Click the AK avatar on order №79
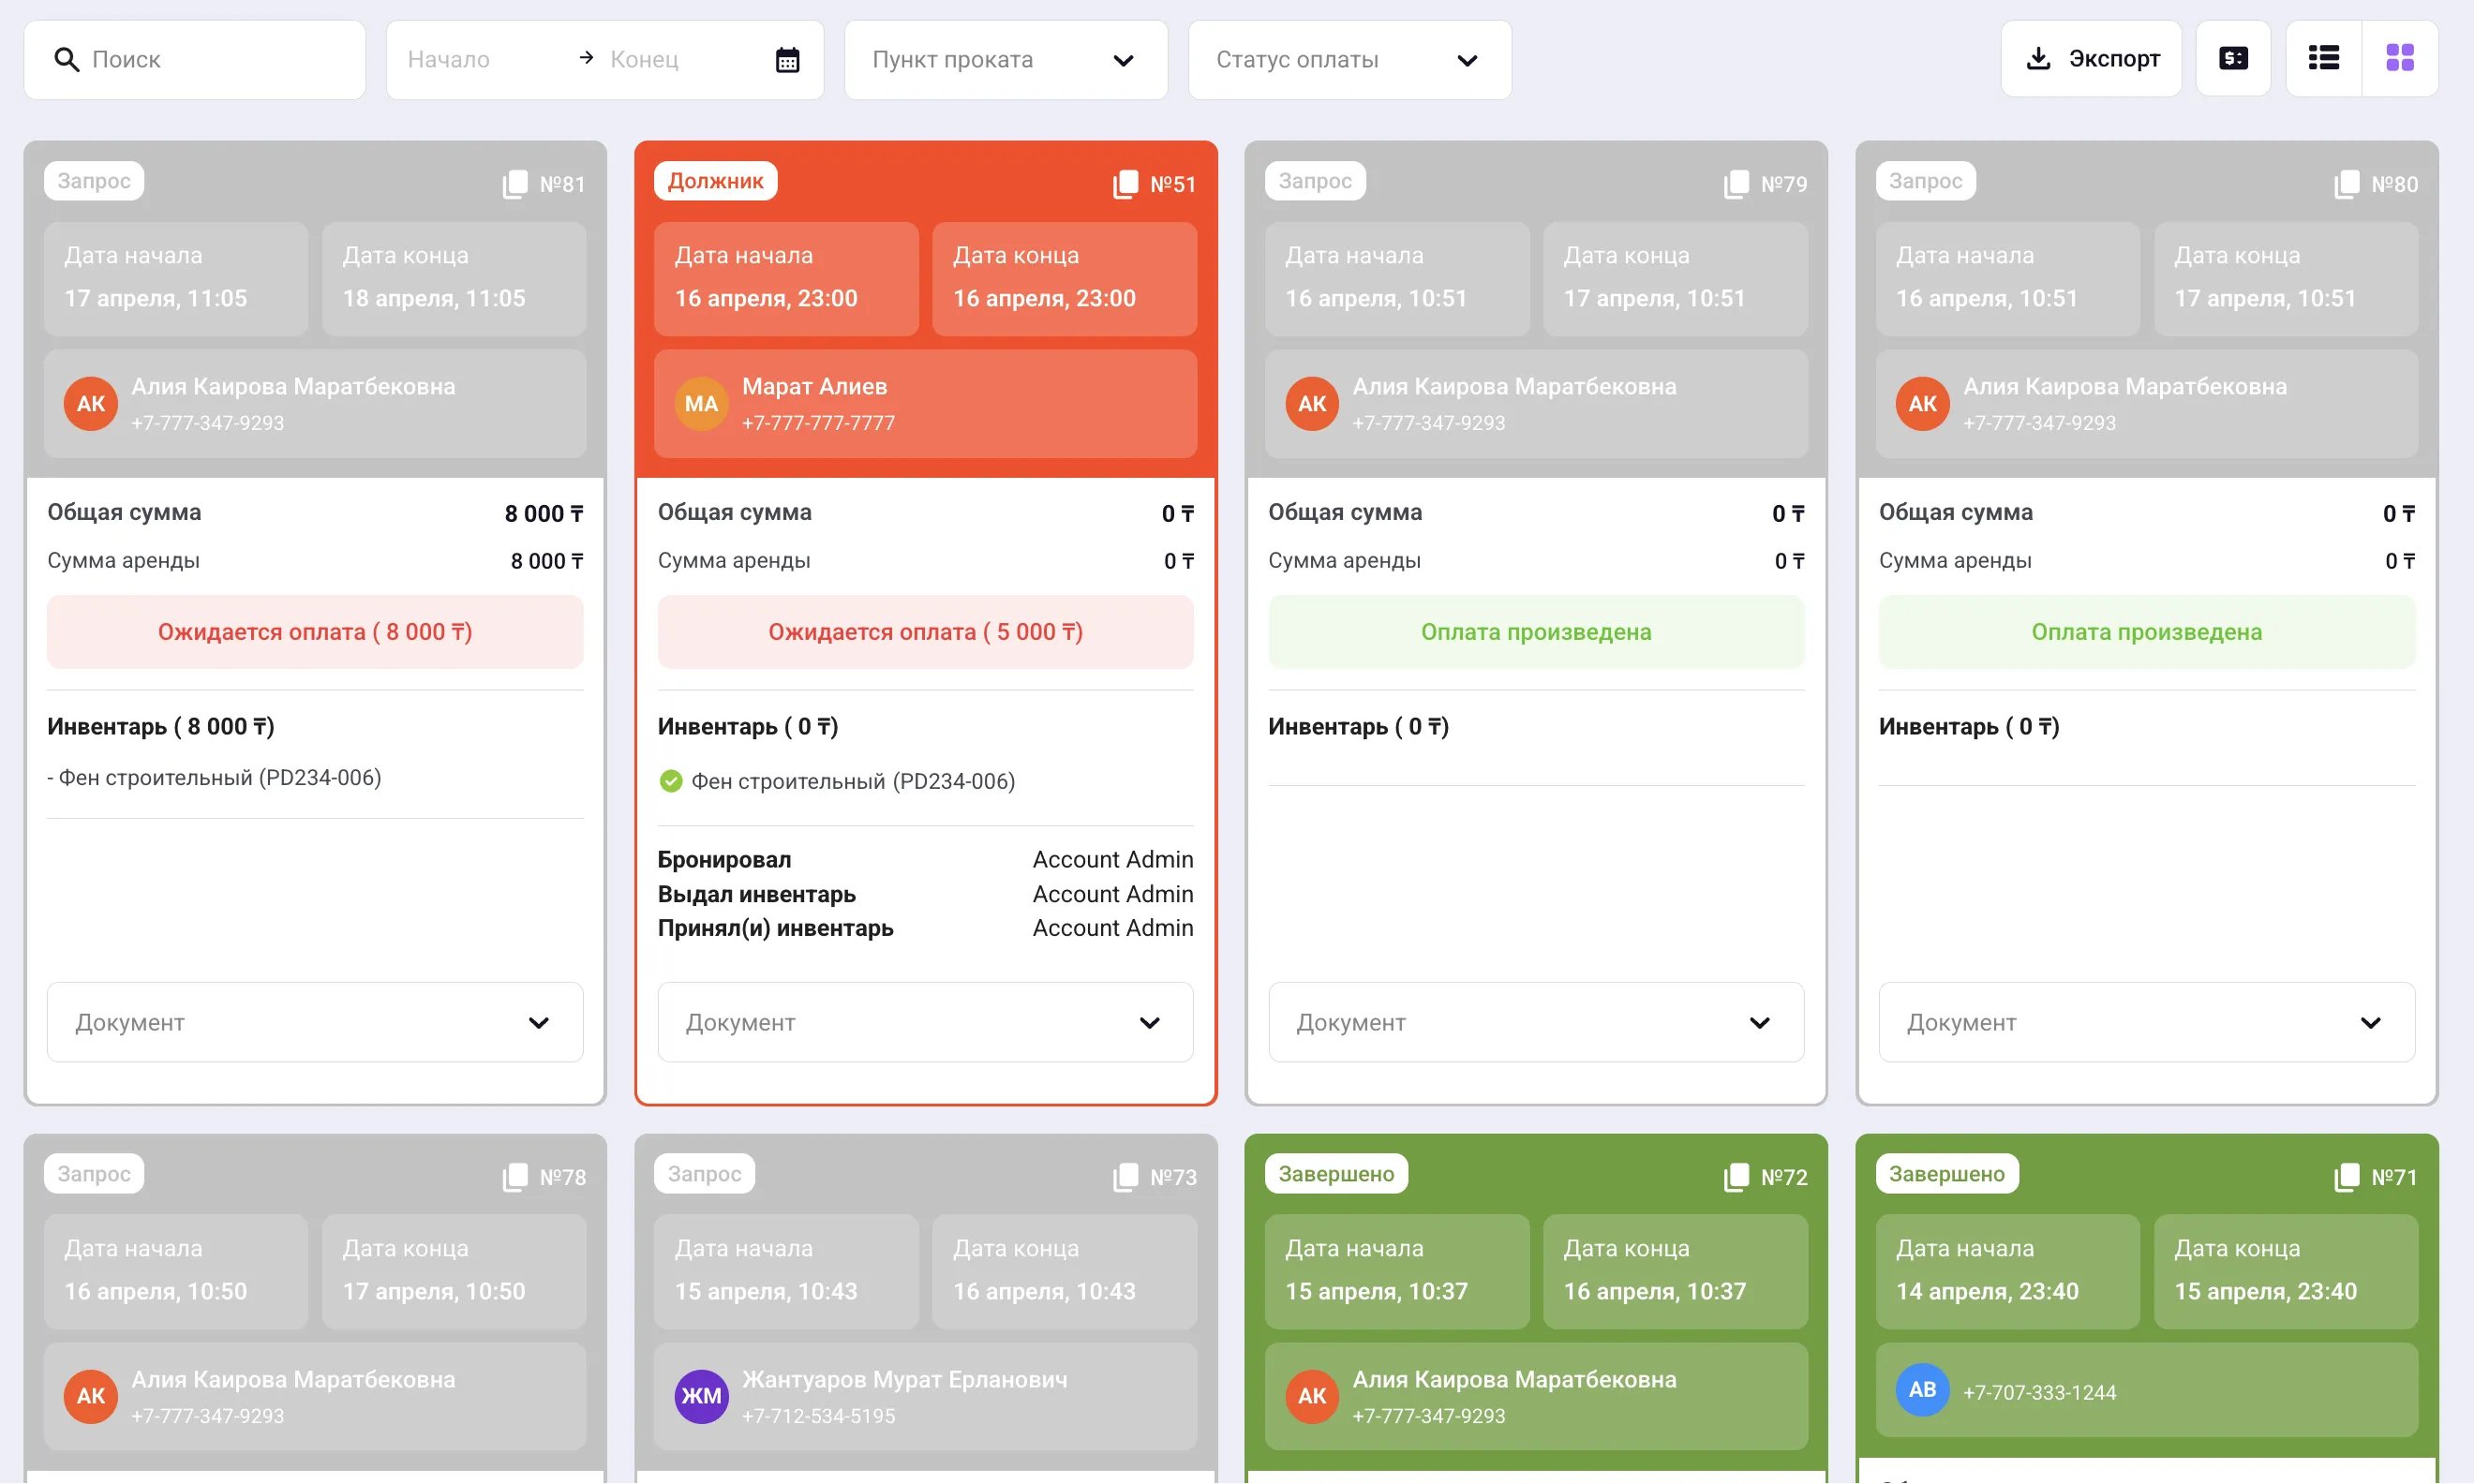 [x=1312, y=404]
